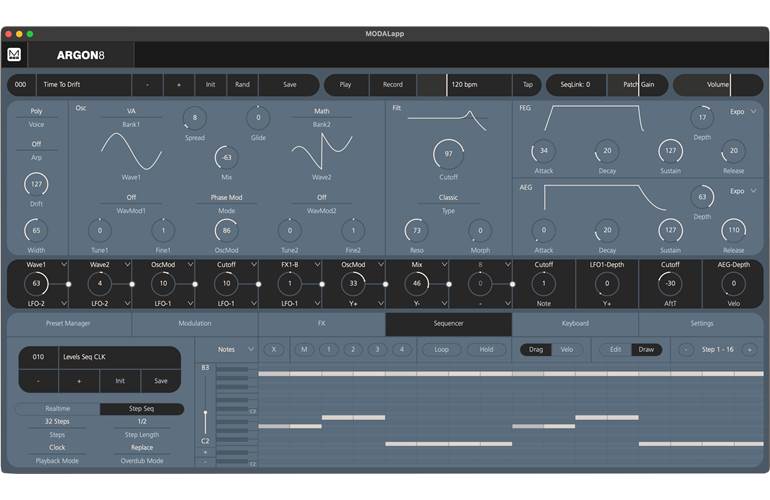Viewport: 770px width, 500px height.
Task: Click the Play sequencer button
Action: 346,84
